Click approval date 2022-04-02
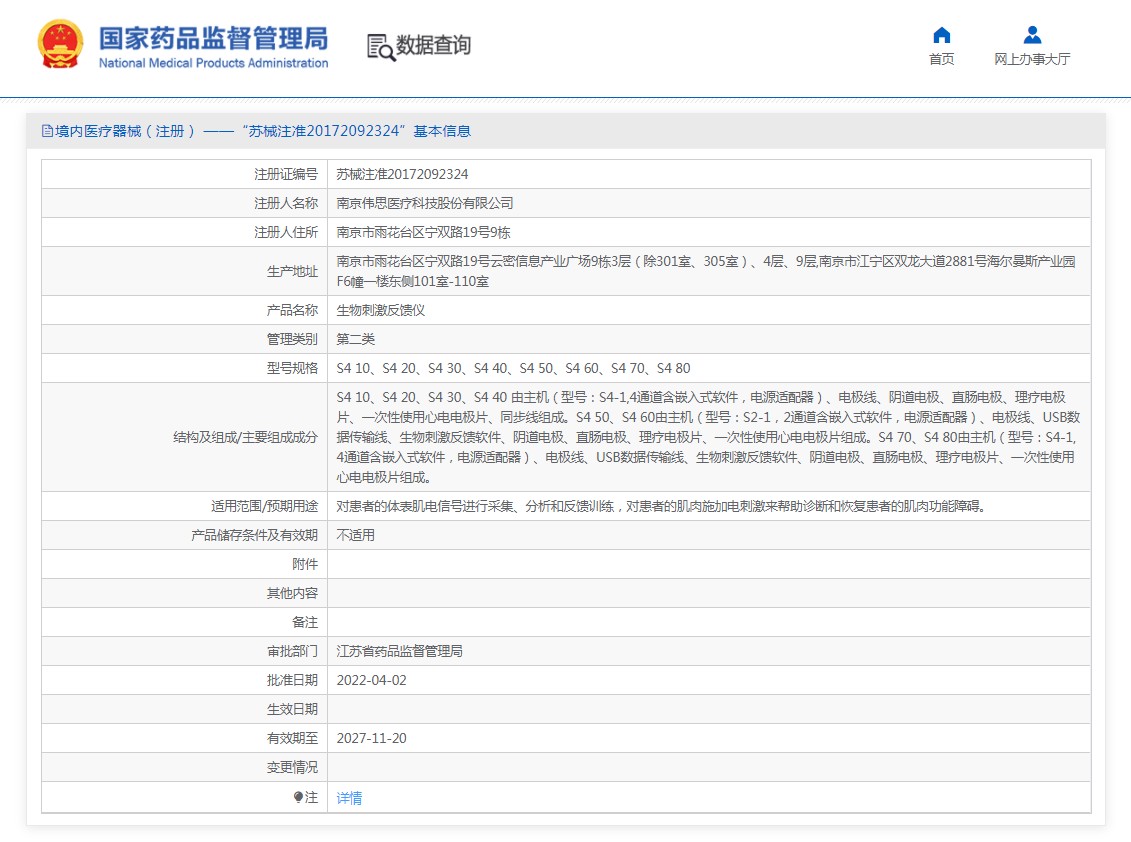Screen dimensions: 1131x842 371,680
